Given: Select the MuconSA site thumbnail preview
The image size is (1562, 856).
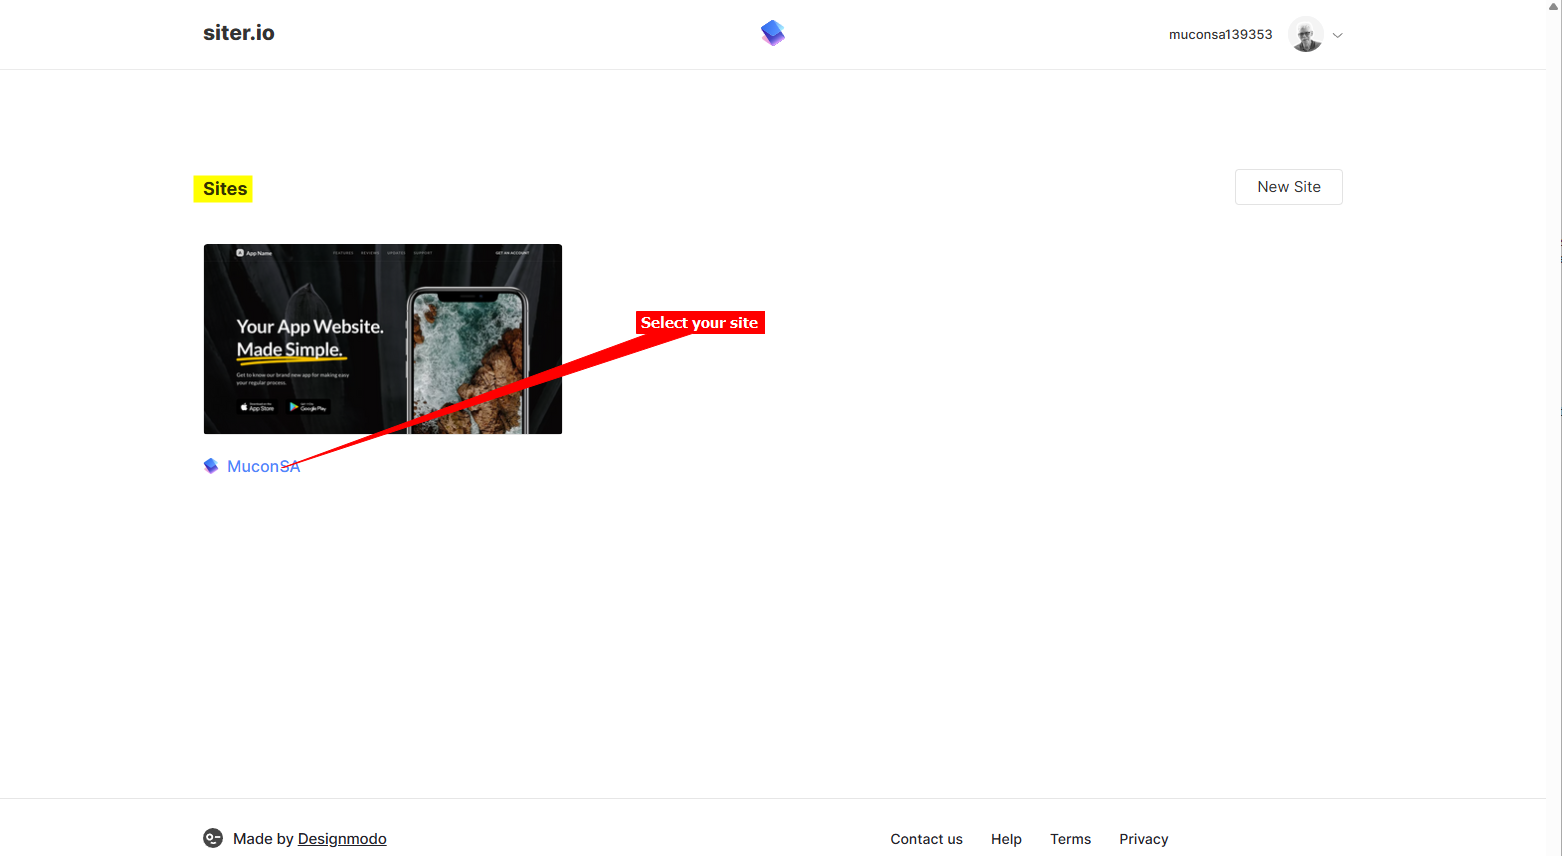Looking at the screenshot, I should tap(382, 338).
